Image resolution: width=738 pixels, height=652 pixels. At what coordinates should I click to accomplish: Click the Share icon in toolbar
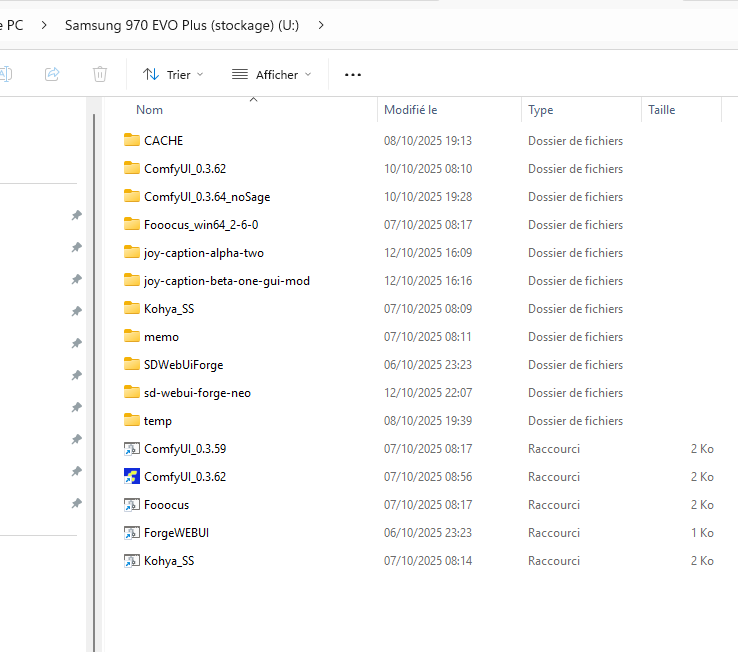52,74
